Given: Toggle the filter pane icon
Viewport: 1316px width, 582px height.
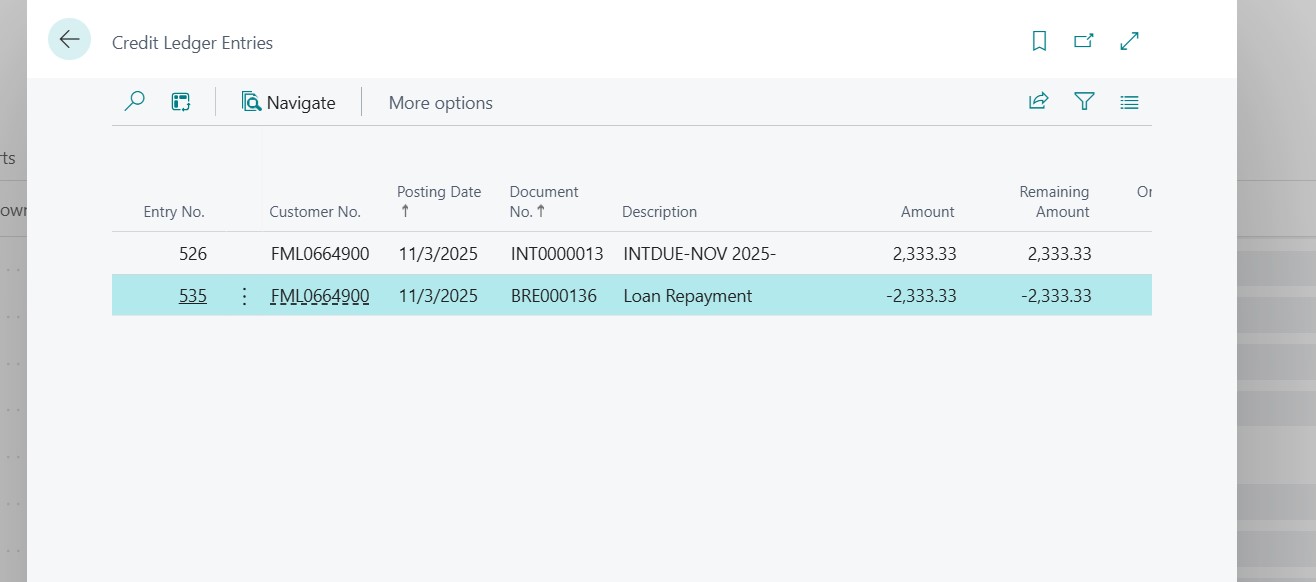Looking at the screenshot, I should coord(1084,102).
